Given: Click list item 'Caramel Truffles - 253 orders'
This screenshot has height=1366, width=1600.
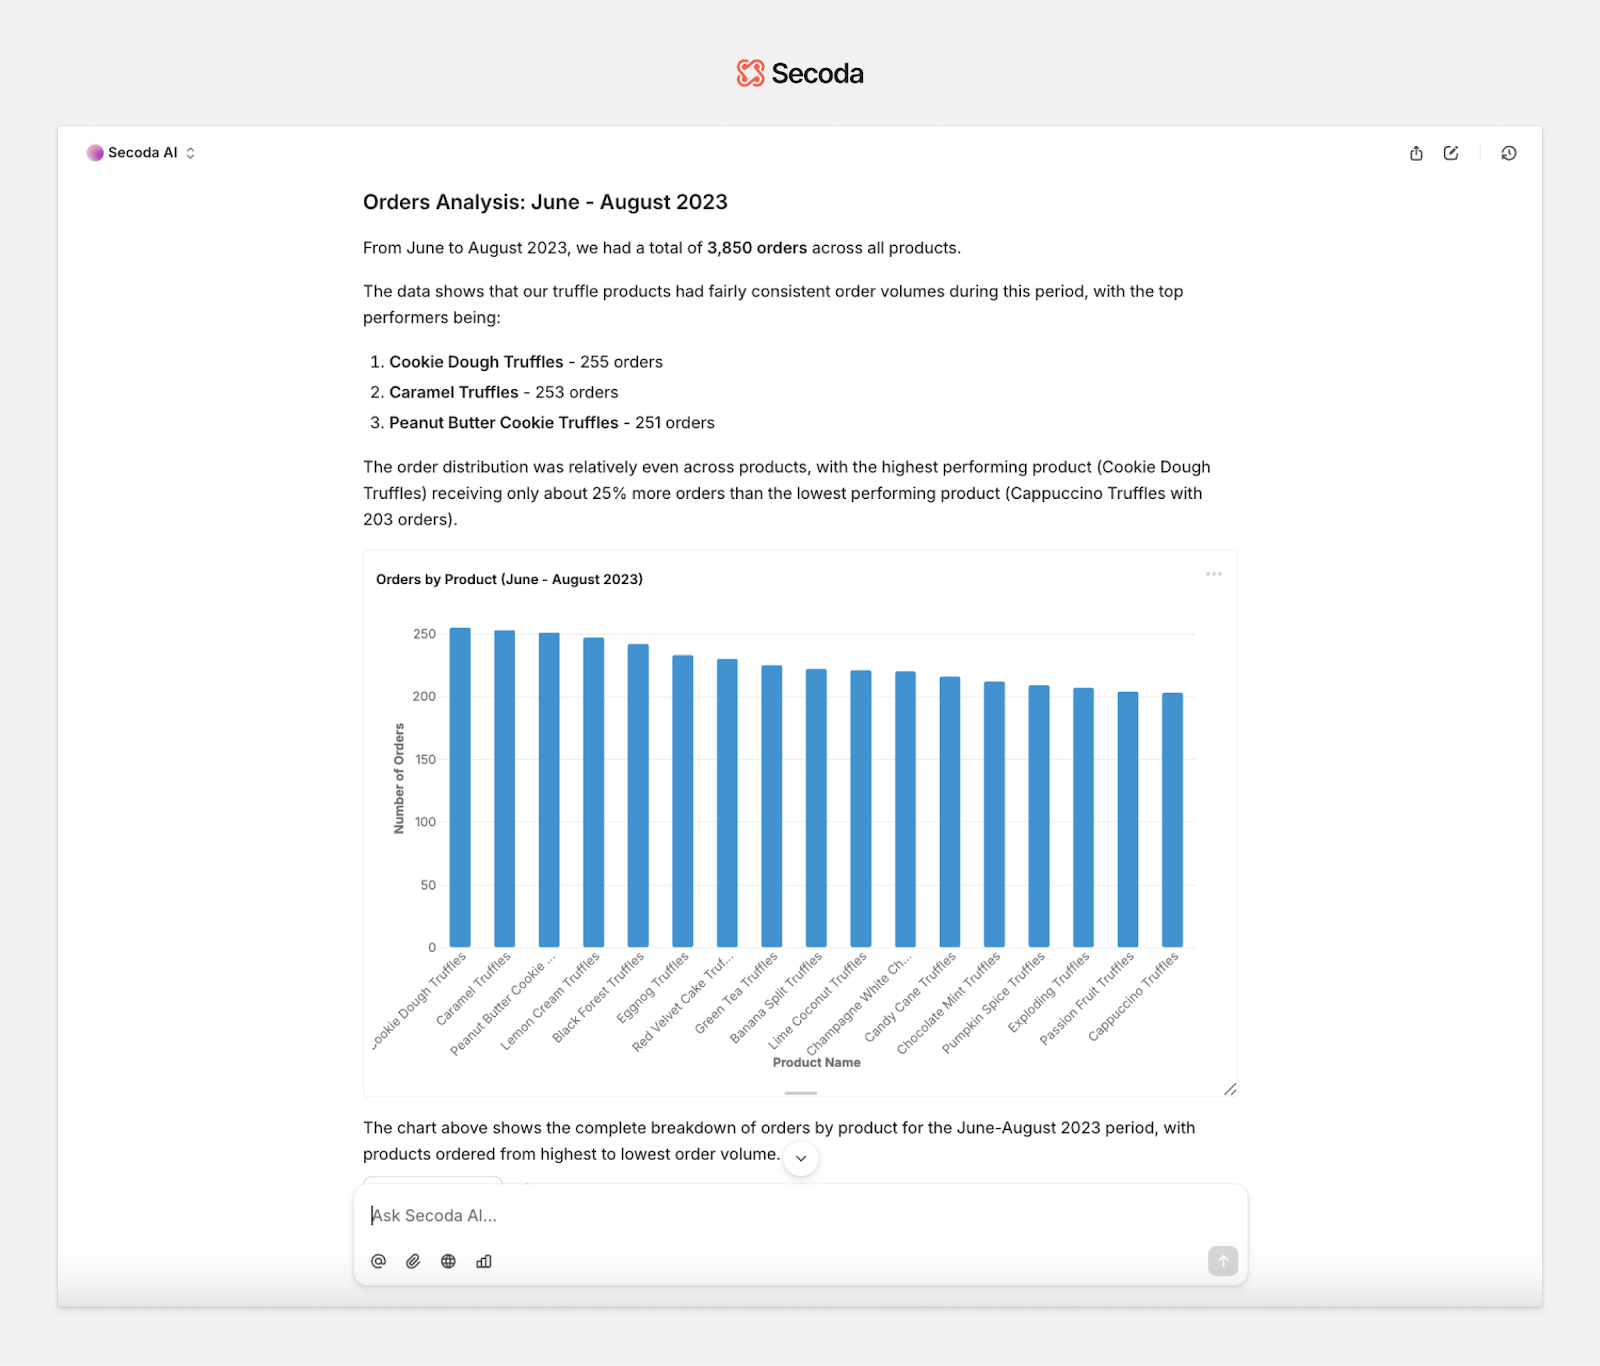Looking at the screenshot, I should [x=504, y=392].
